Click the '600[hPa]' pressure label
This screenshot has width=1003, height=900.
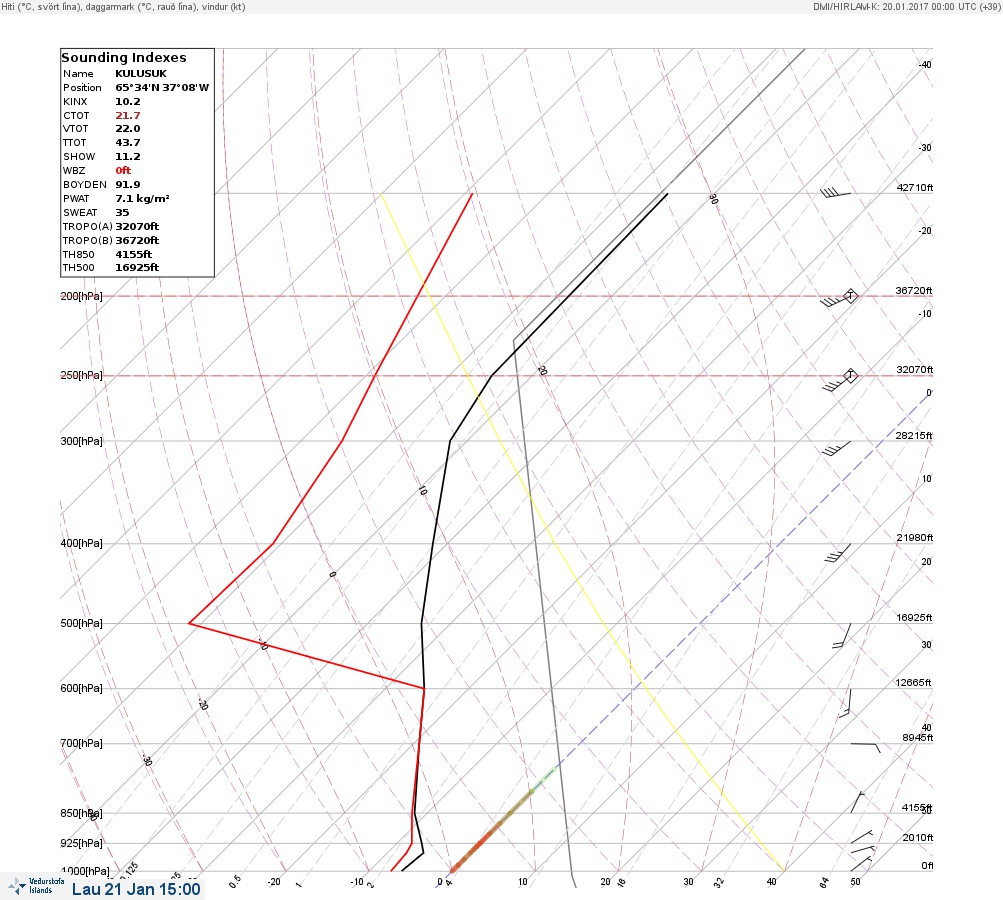pos(81,688)
